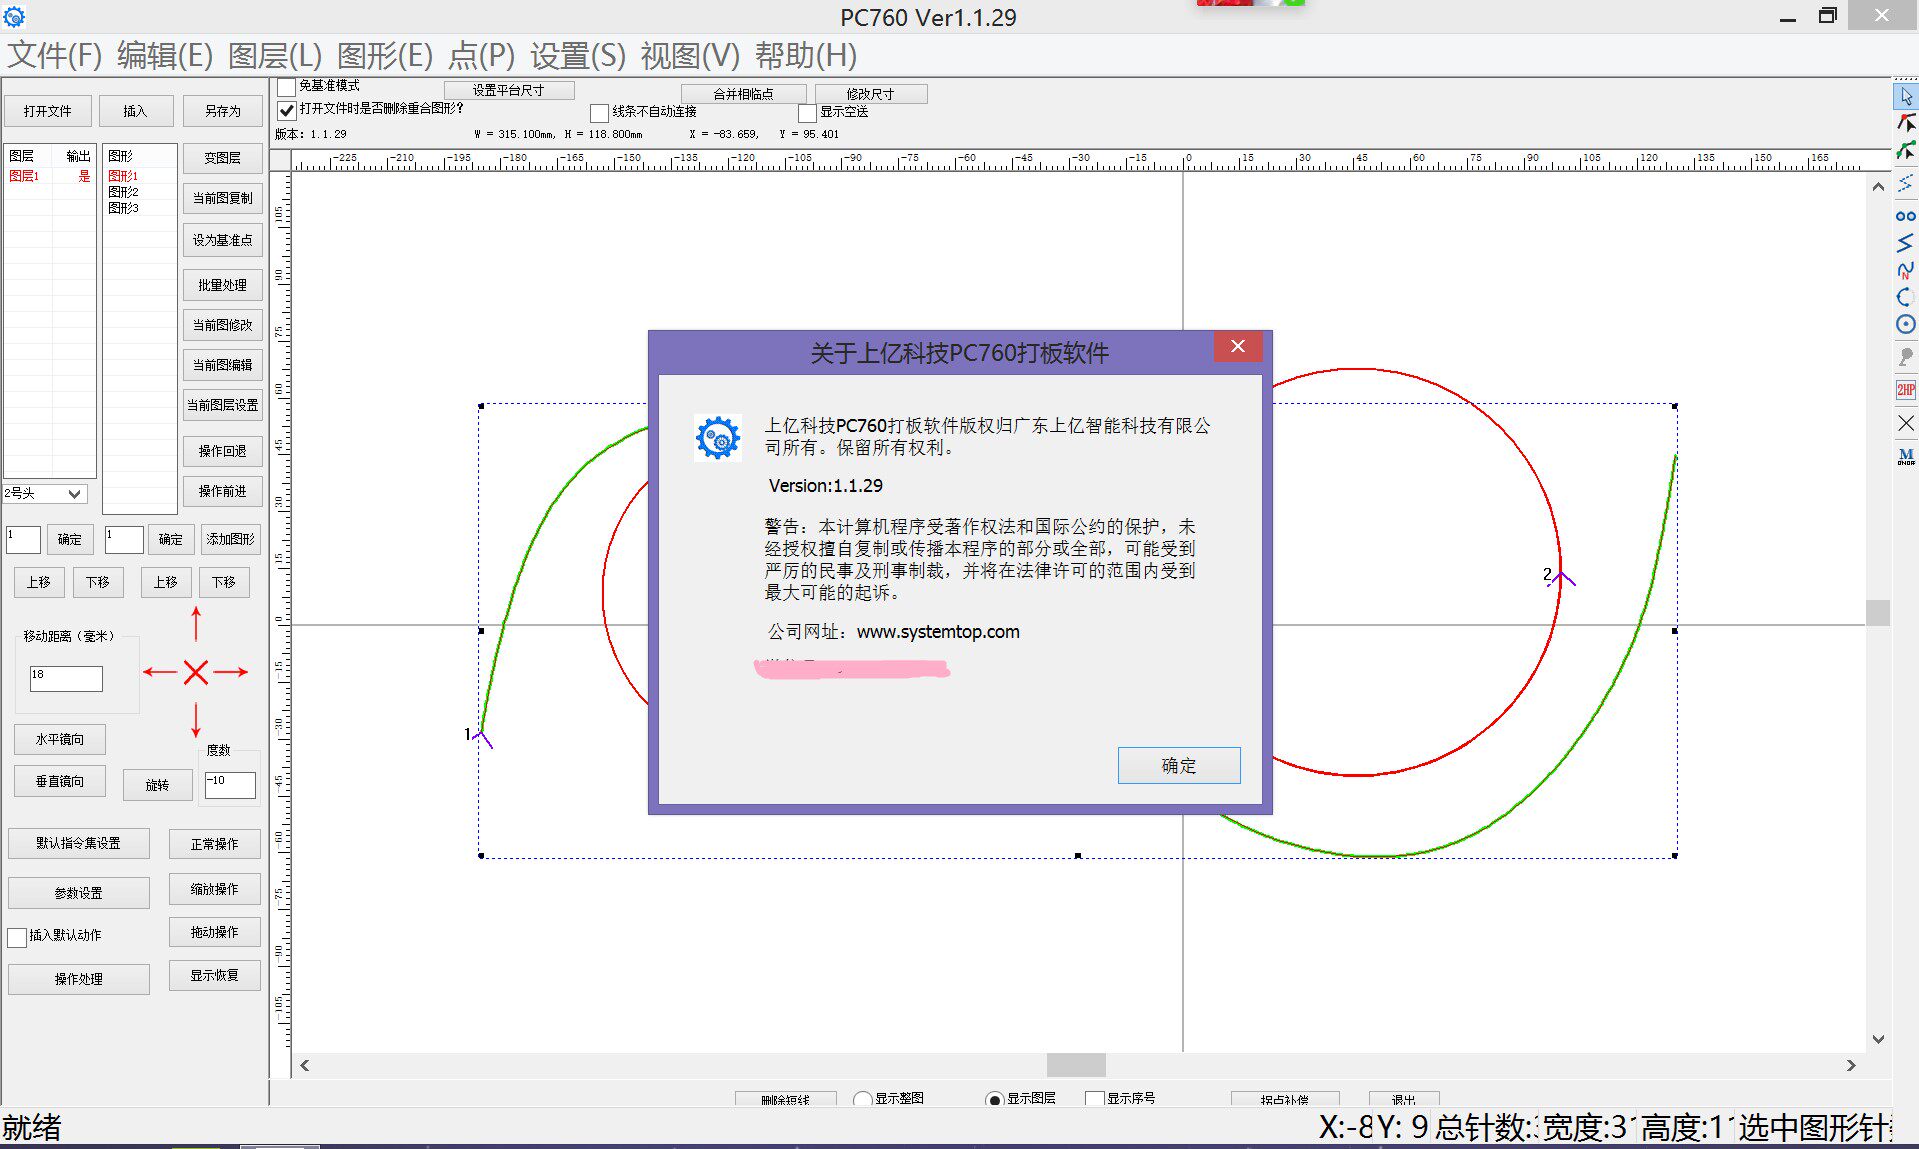Screen dimensions: 1919x1149
Task: Click the red right arrow move control
Action: point(231,672)
